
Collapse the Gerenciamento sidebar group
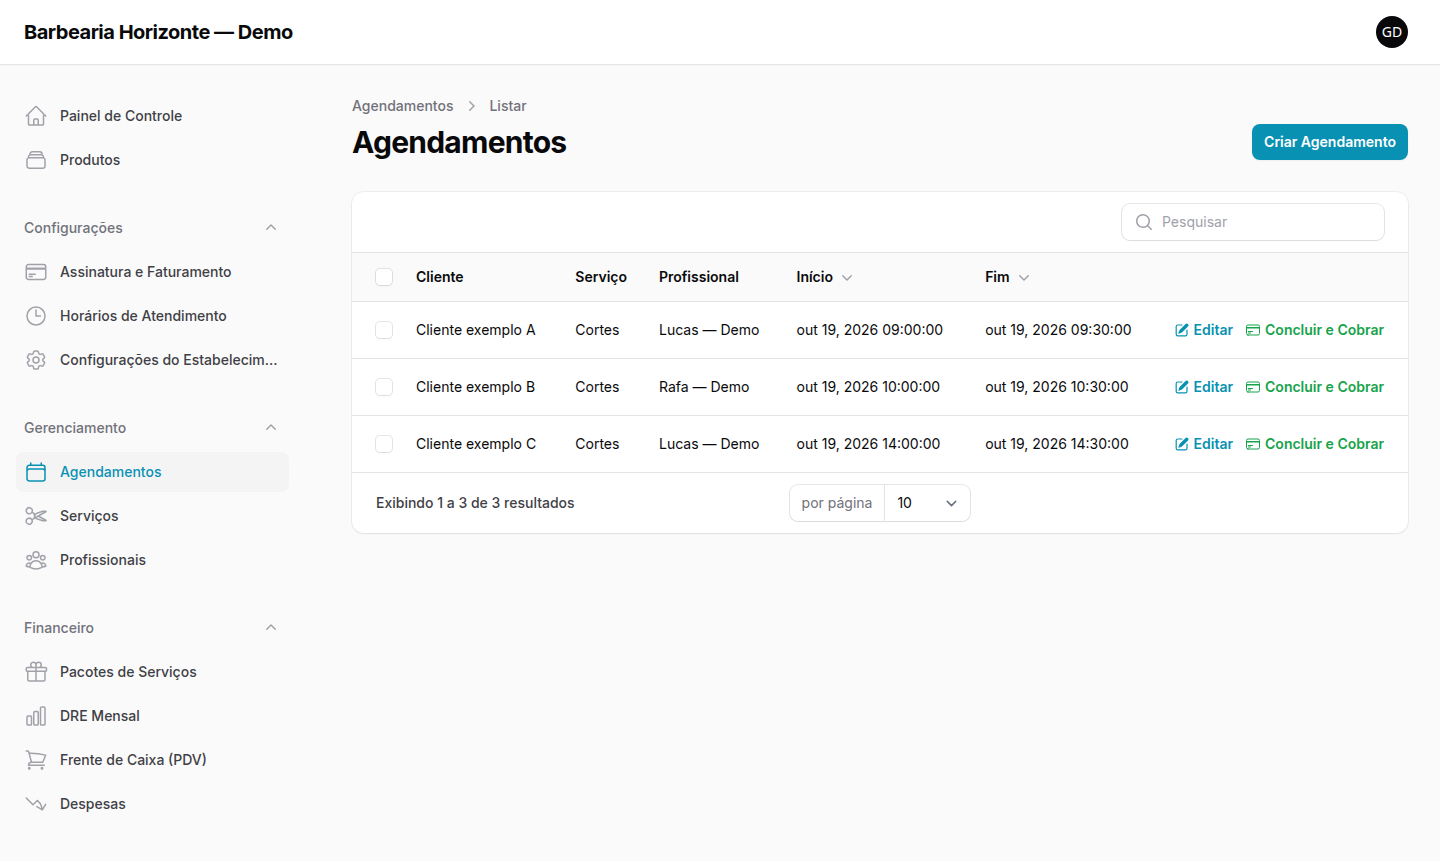[271, 428]
